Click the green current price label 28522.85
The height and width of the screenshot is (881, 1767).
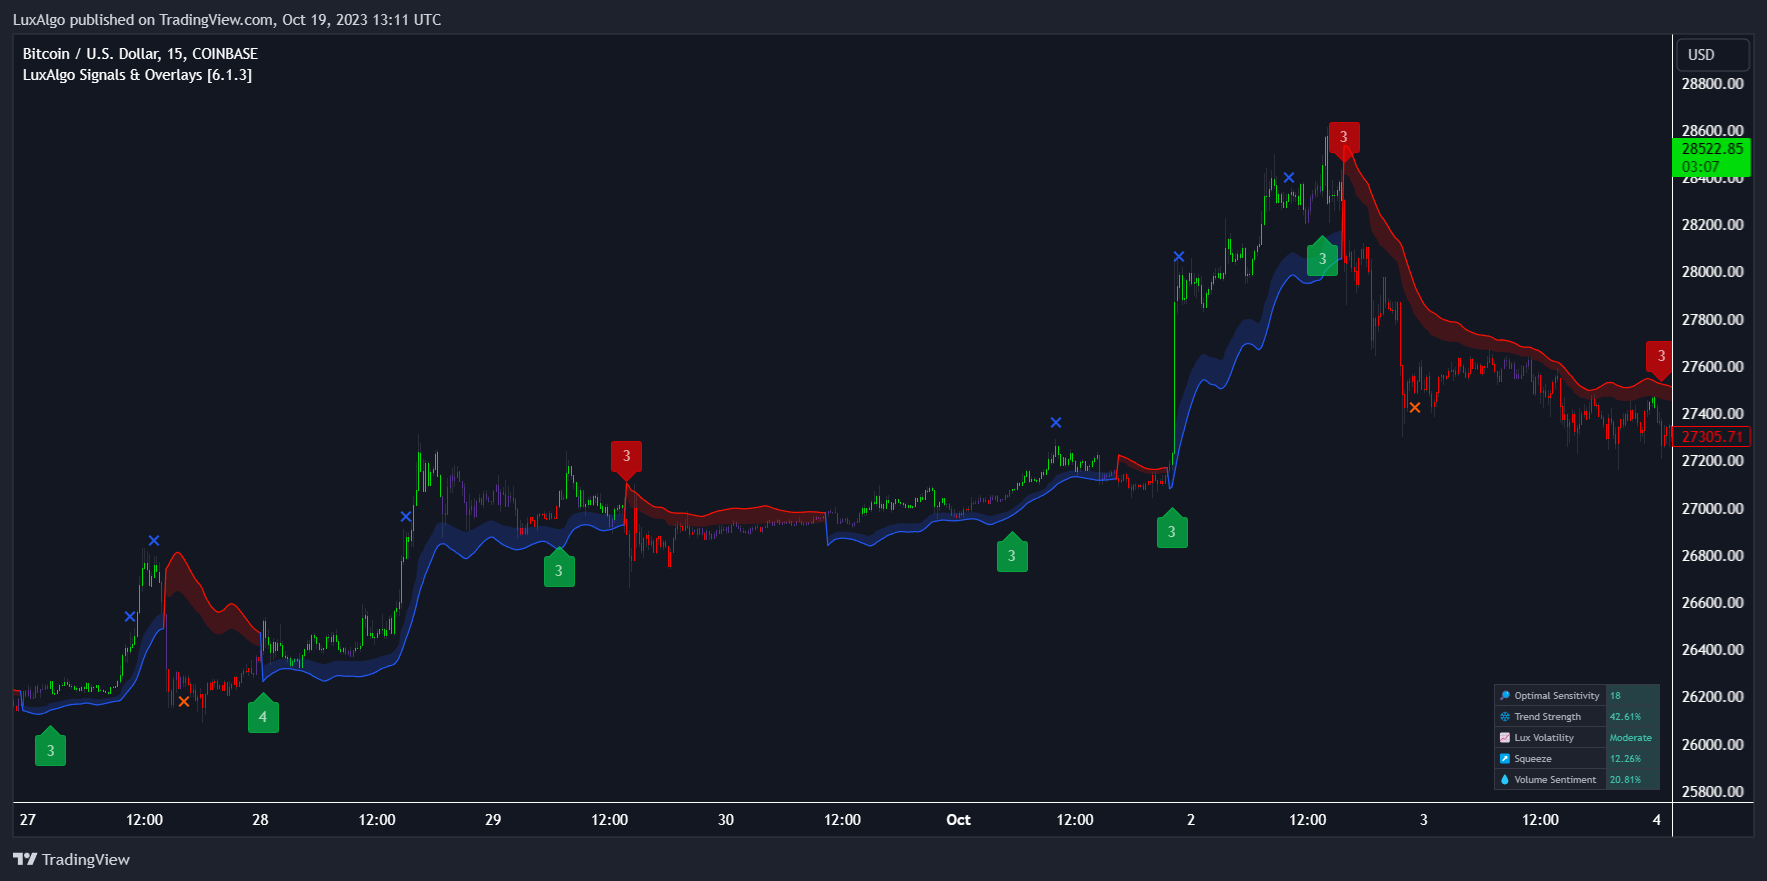tap(1711, 158)
